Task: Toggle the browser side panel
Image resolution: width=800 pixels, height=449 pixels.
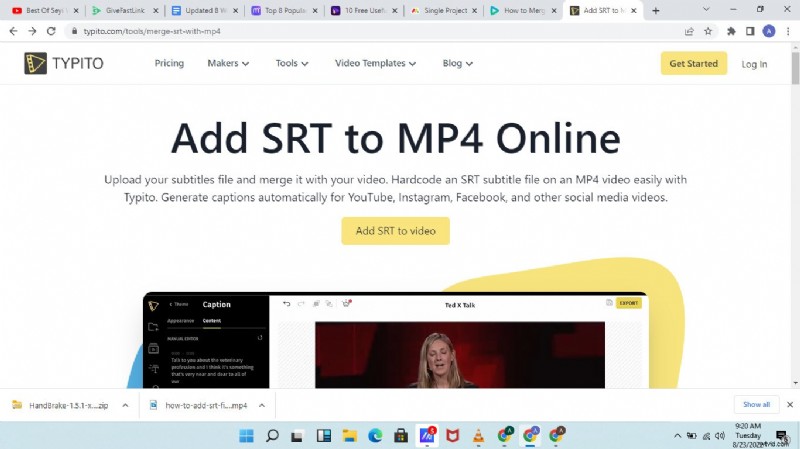Action: [750, 31]
